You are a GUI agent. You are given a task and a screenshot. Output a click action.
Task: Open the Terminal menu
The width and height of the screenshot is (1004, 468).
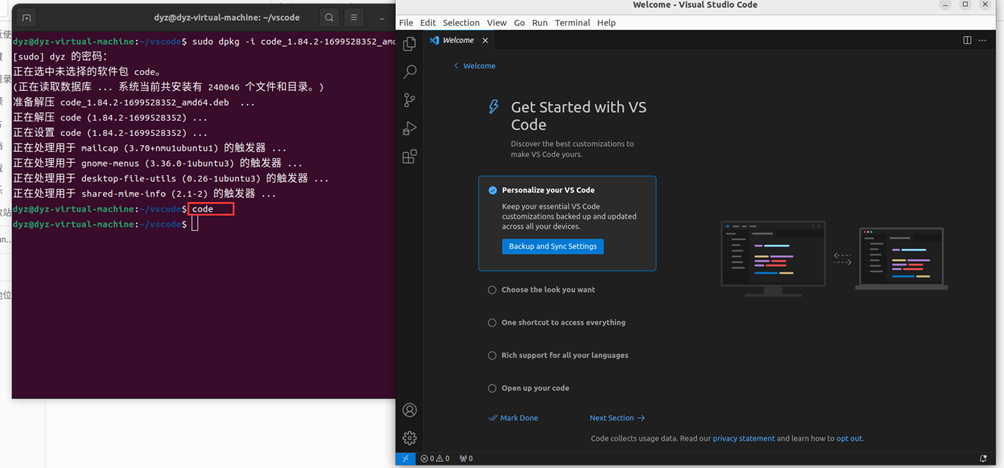pyautogui.click(x=572, y=22)
